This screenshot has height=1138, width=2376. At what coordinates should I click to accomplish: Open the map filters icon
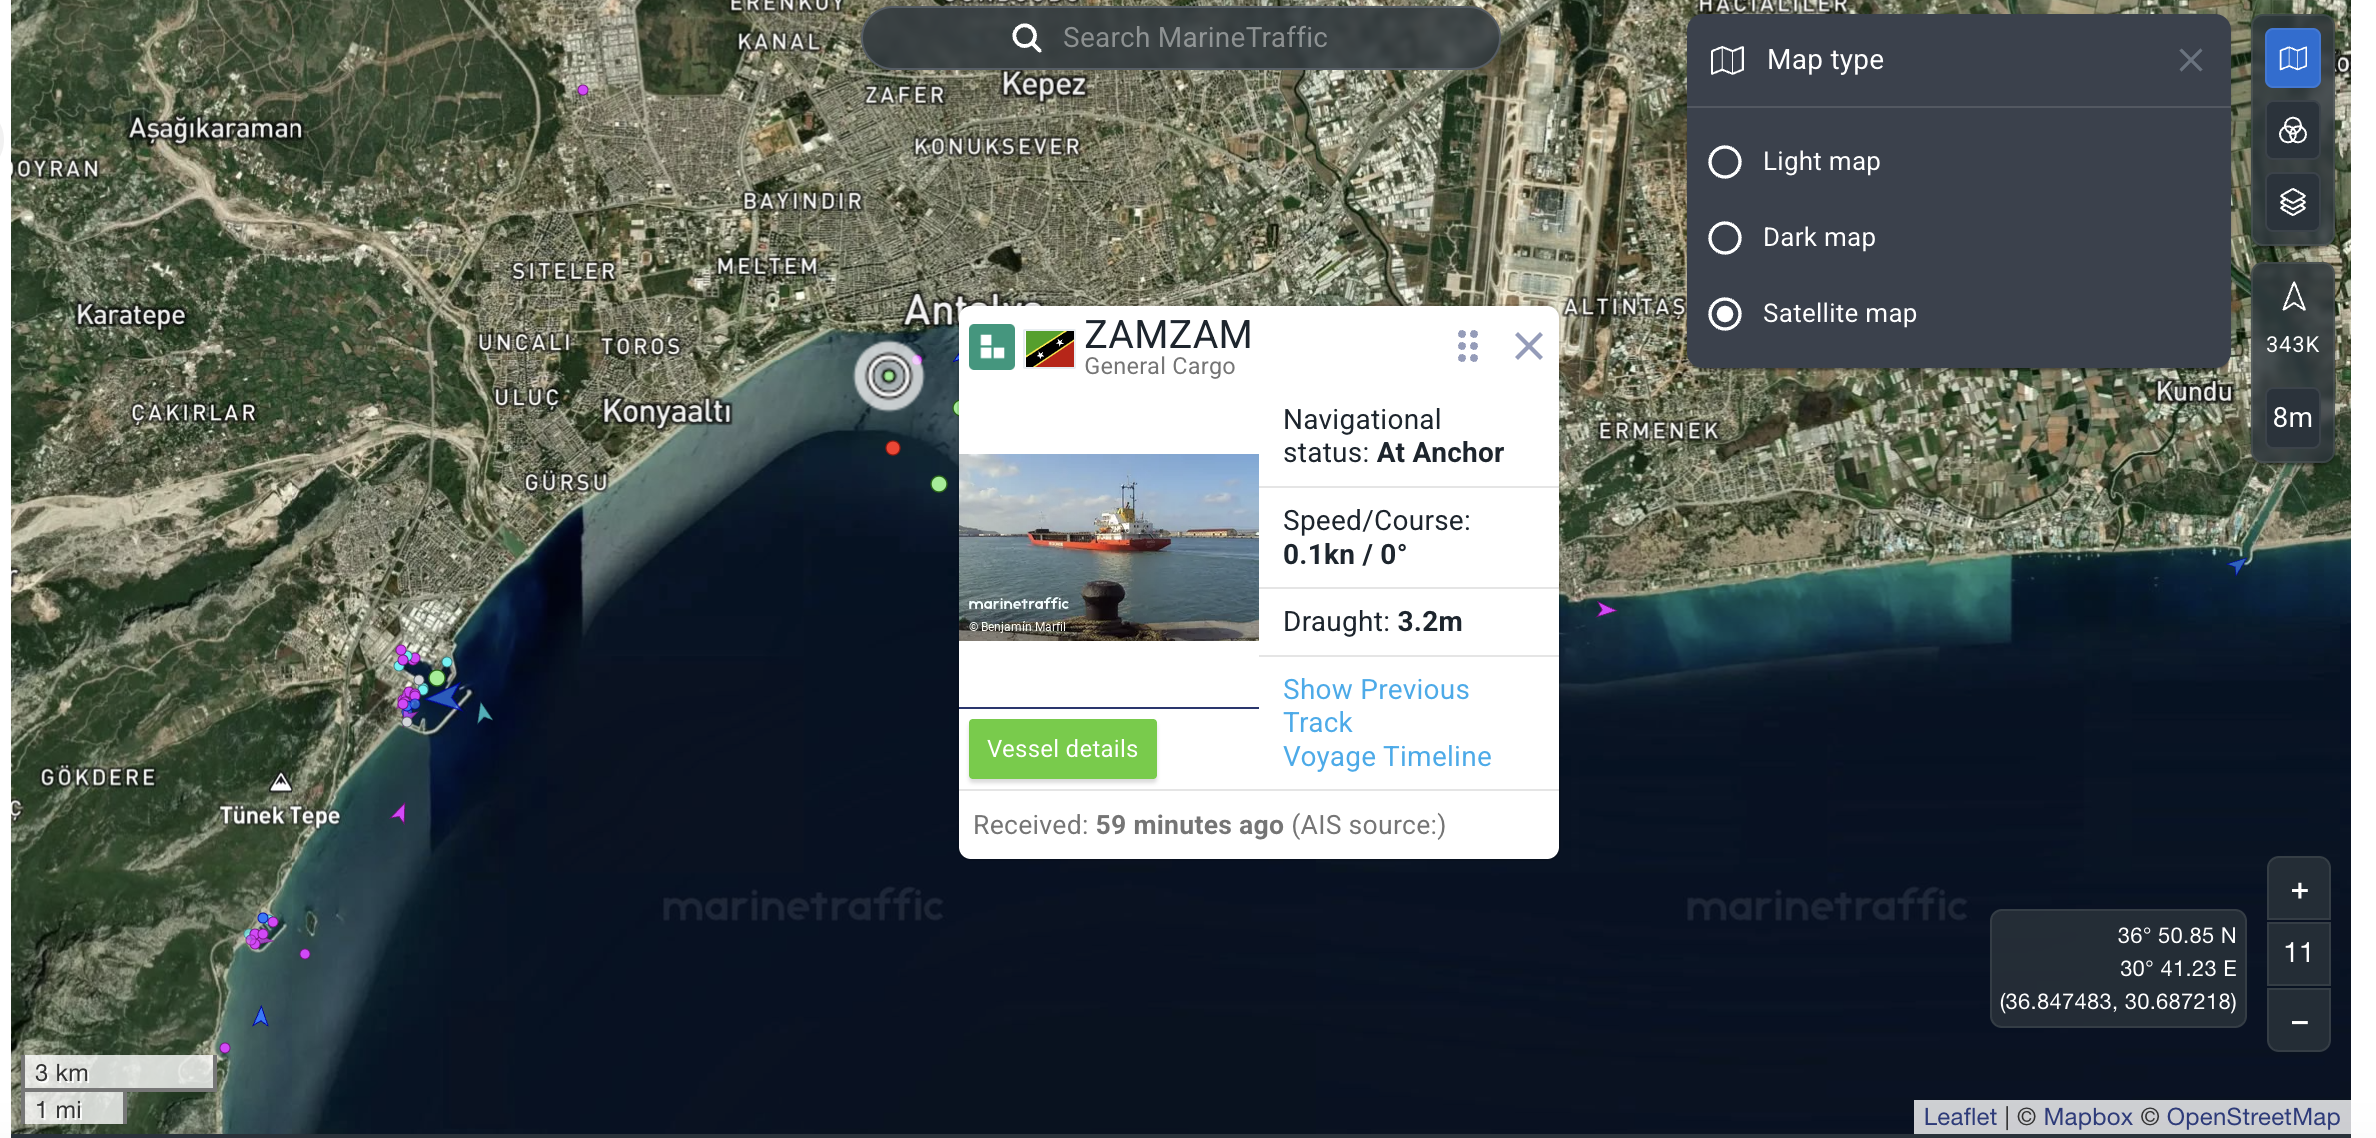pyautogui.click(x=2292, y=131)
